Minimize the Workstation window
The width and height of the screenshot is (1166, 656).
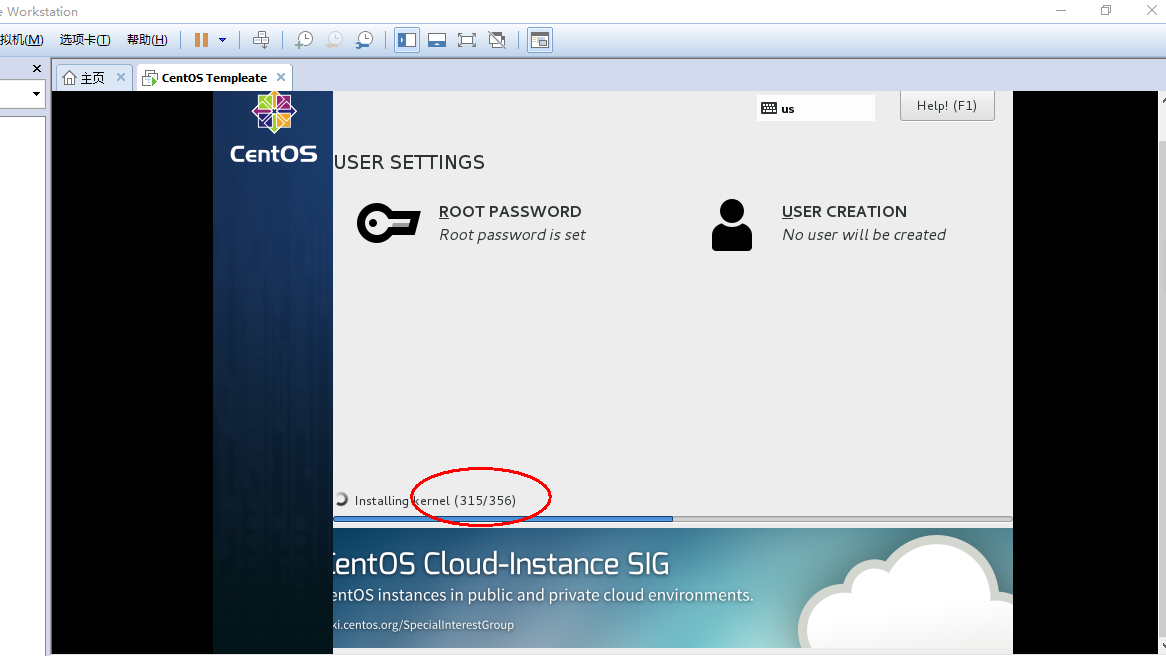[1061, 10]
